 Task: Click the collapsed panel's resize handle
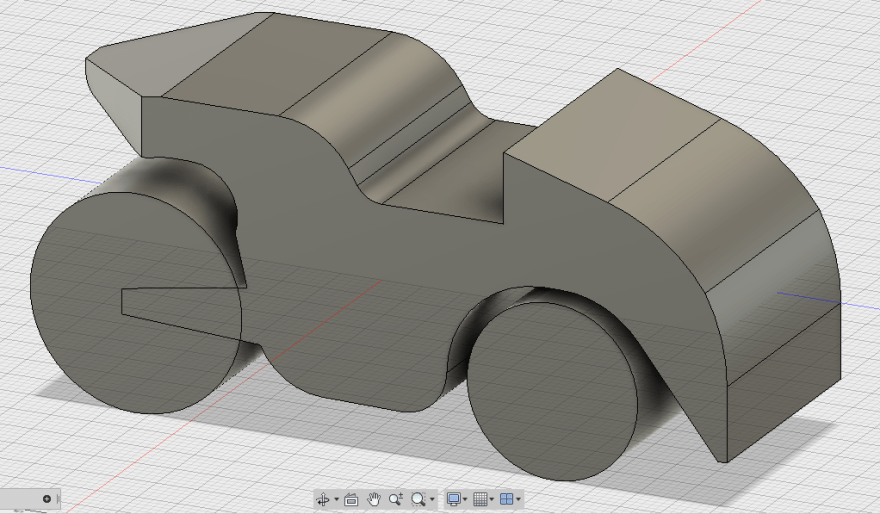(x=61, y=498)
